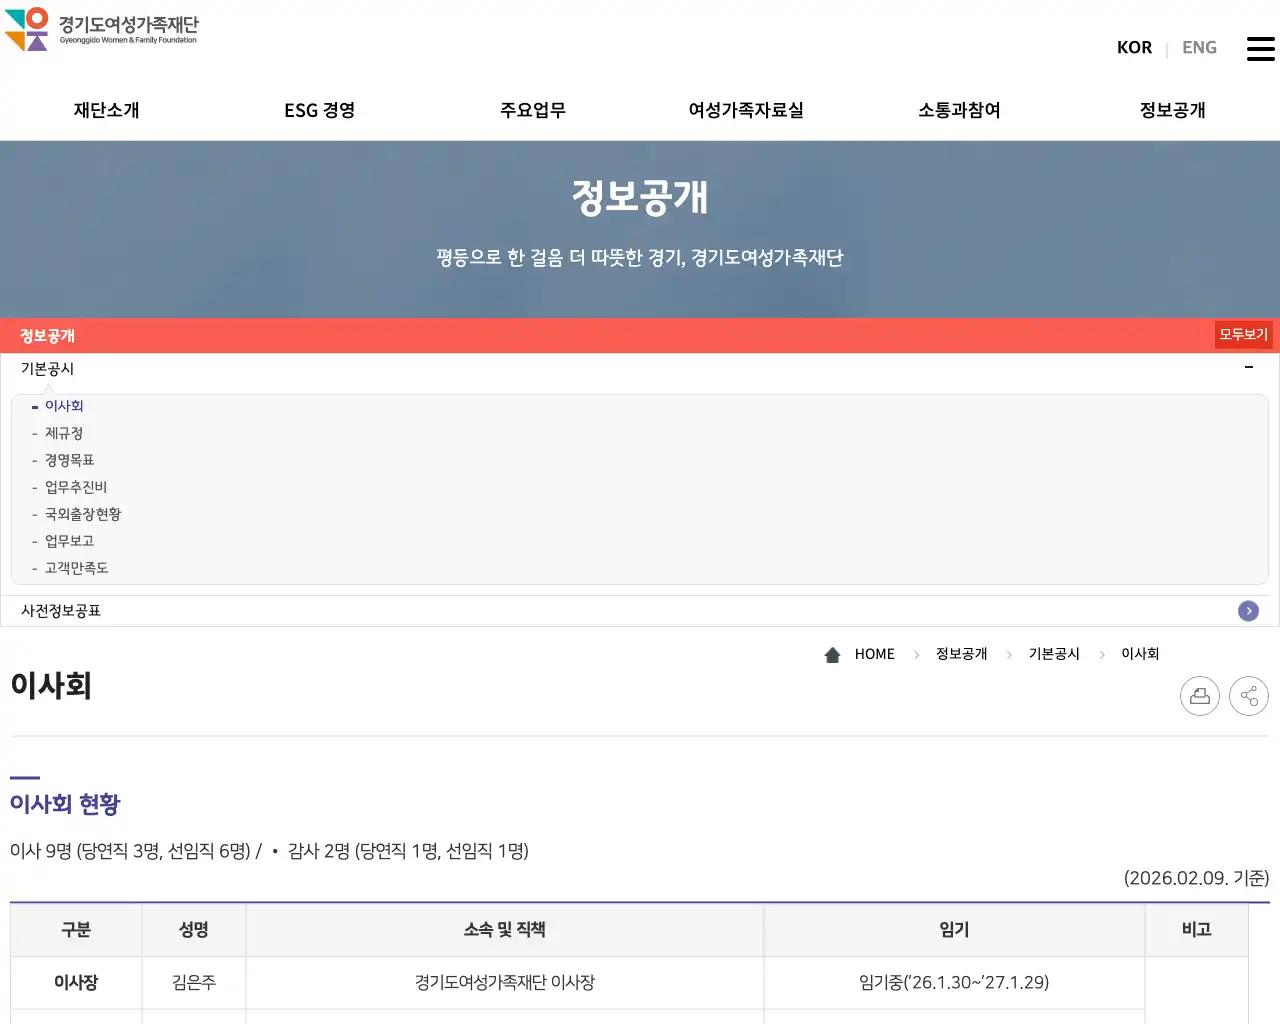Click the share icon button

click(1249, 696)
